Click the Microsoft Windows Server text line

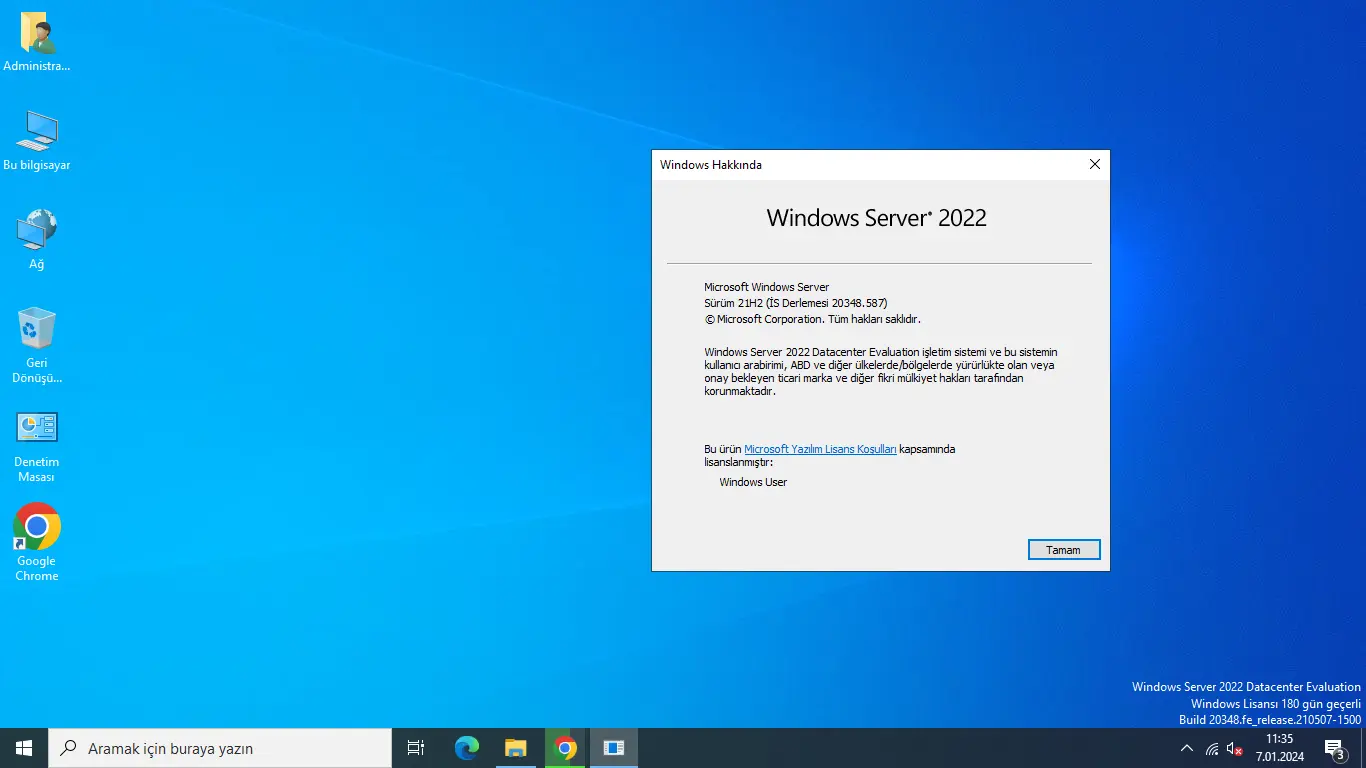click(767, 287)
